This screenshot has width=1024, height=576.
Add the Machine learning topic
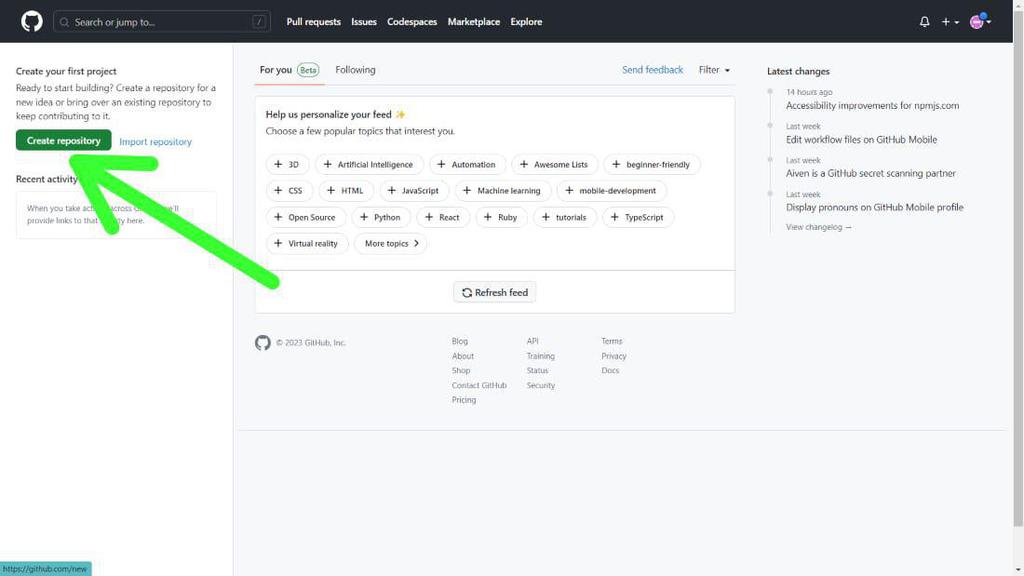[x=503, y=191]
